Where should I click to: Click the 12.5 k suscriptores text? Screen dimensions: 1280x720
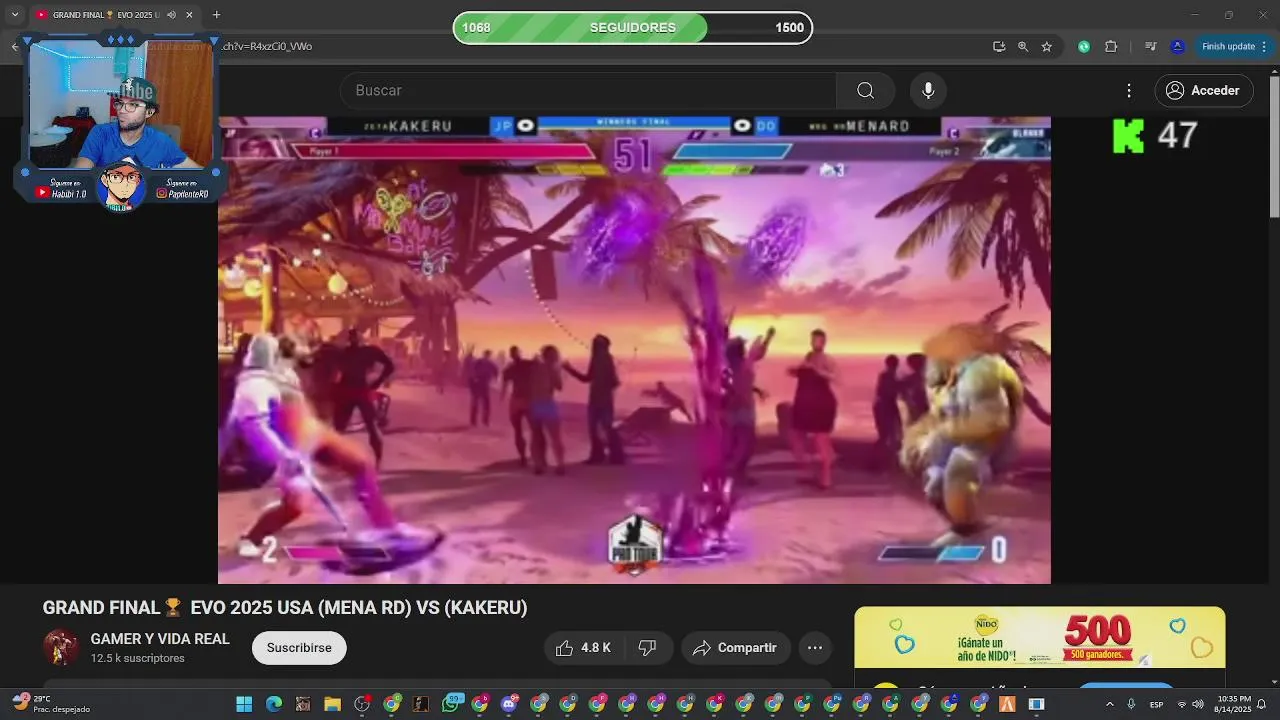click(138, 659)
